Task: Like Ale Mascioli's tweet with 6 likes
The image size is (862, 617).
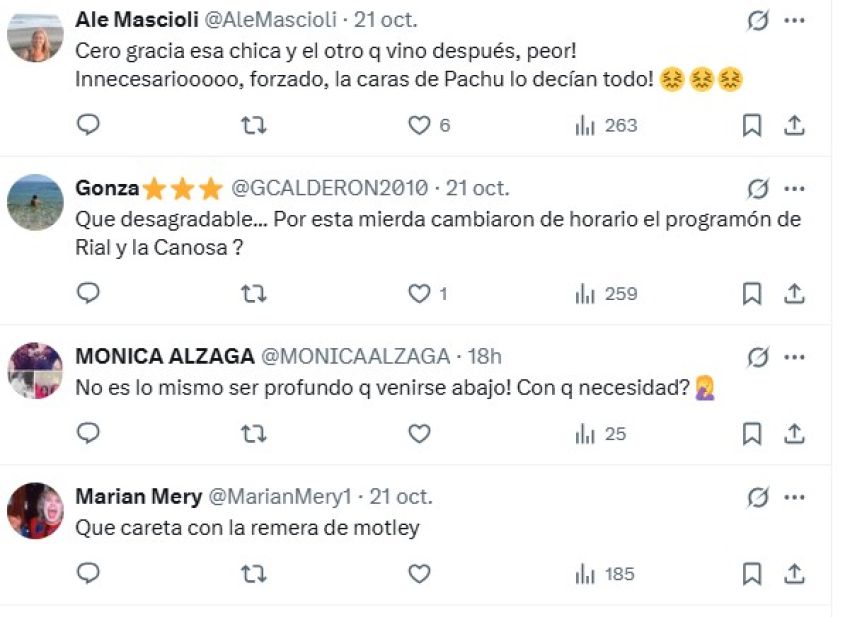Action: (x=419, y=125)
